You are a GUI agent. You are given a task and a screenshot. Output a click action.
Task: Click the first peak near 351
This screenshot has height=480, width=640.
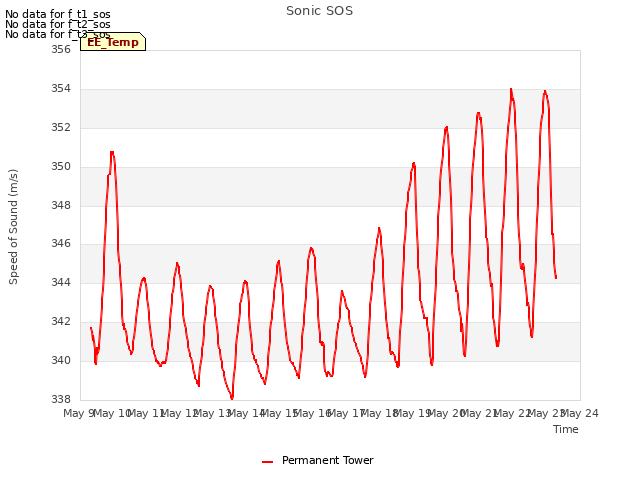click(x=112, y=152)
